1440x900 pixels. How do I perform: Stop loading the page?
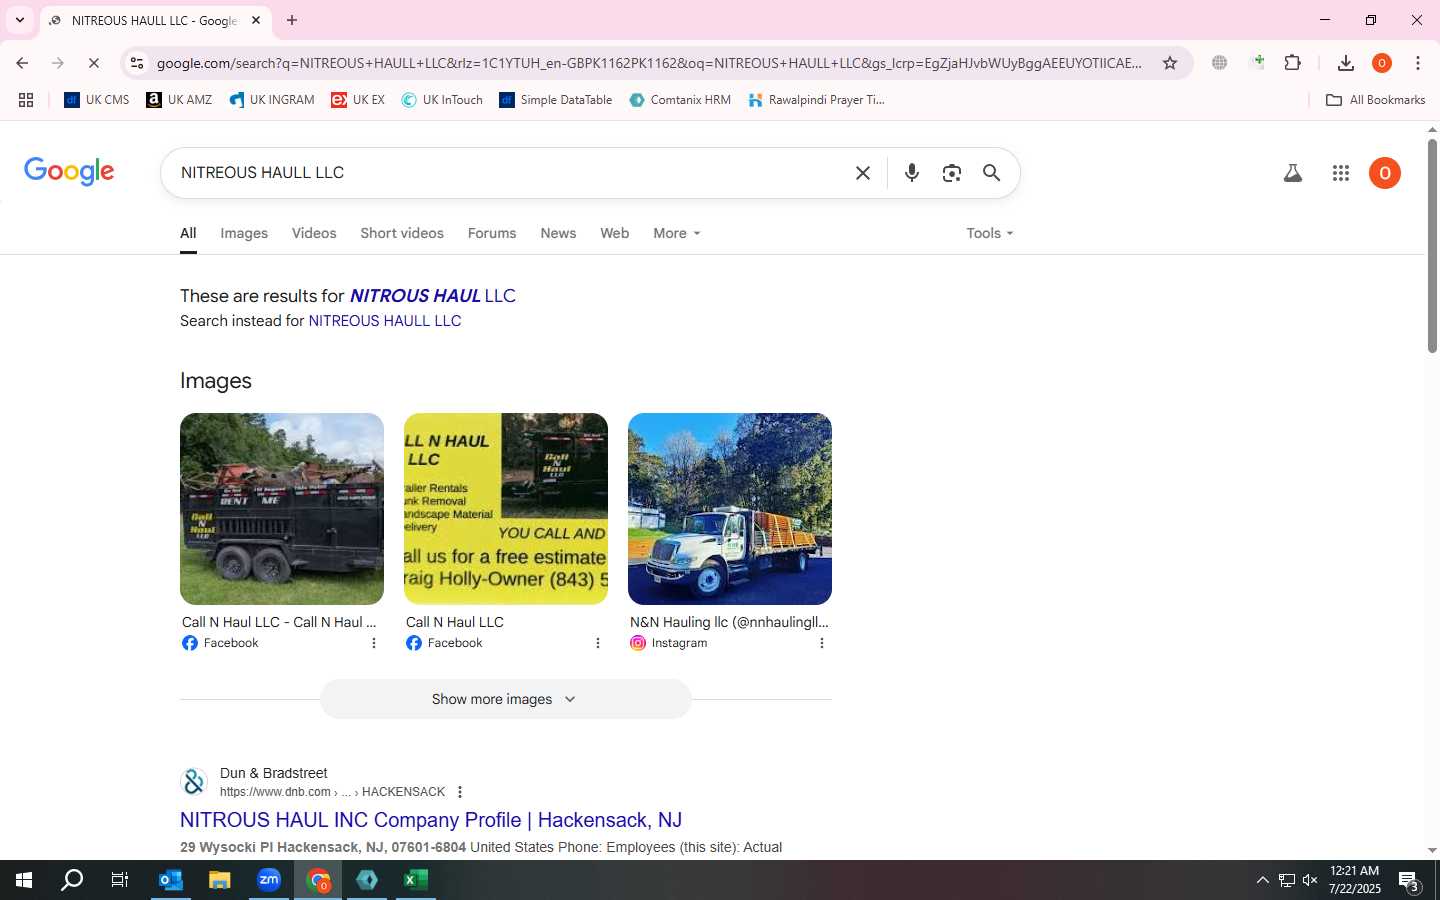[93, 63]
